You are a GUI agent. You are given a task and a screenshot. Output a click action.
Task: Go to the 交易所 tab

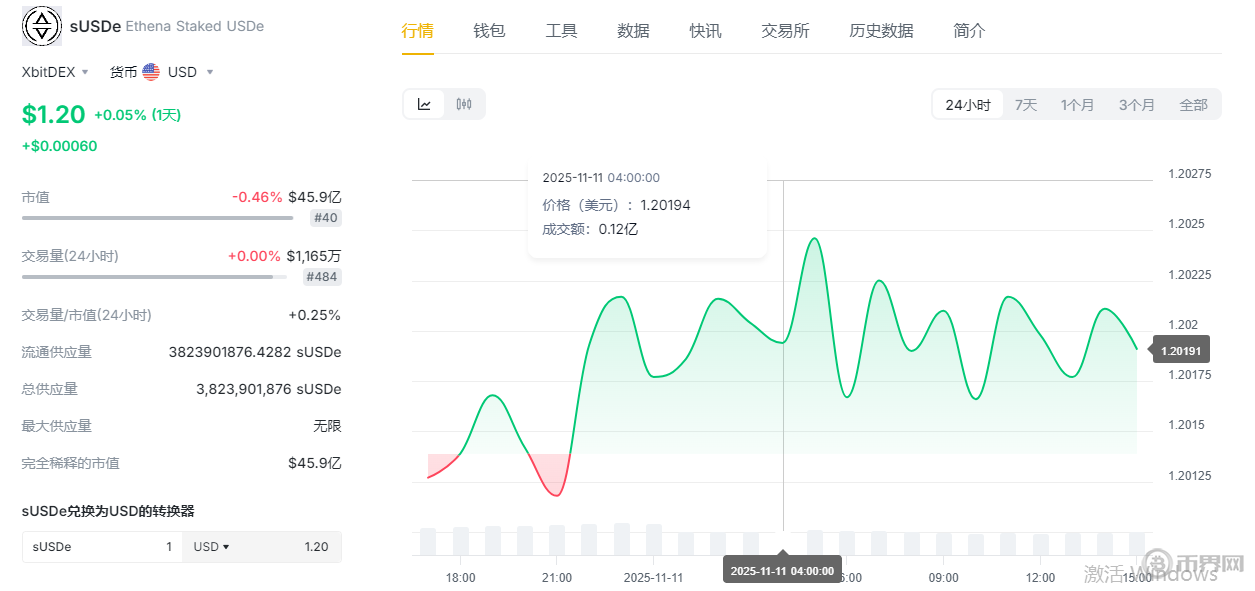786,30
